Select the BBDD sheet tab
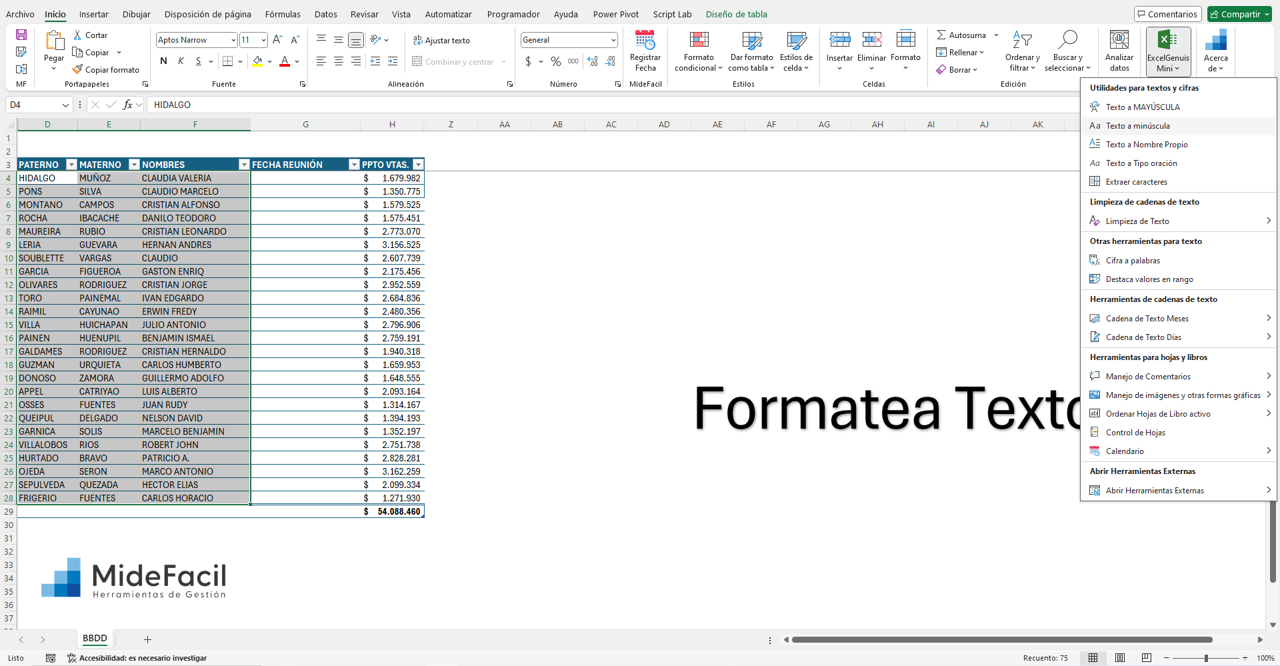 click(x=95, y=638)
